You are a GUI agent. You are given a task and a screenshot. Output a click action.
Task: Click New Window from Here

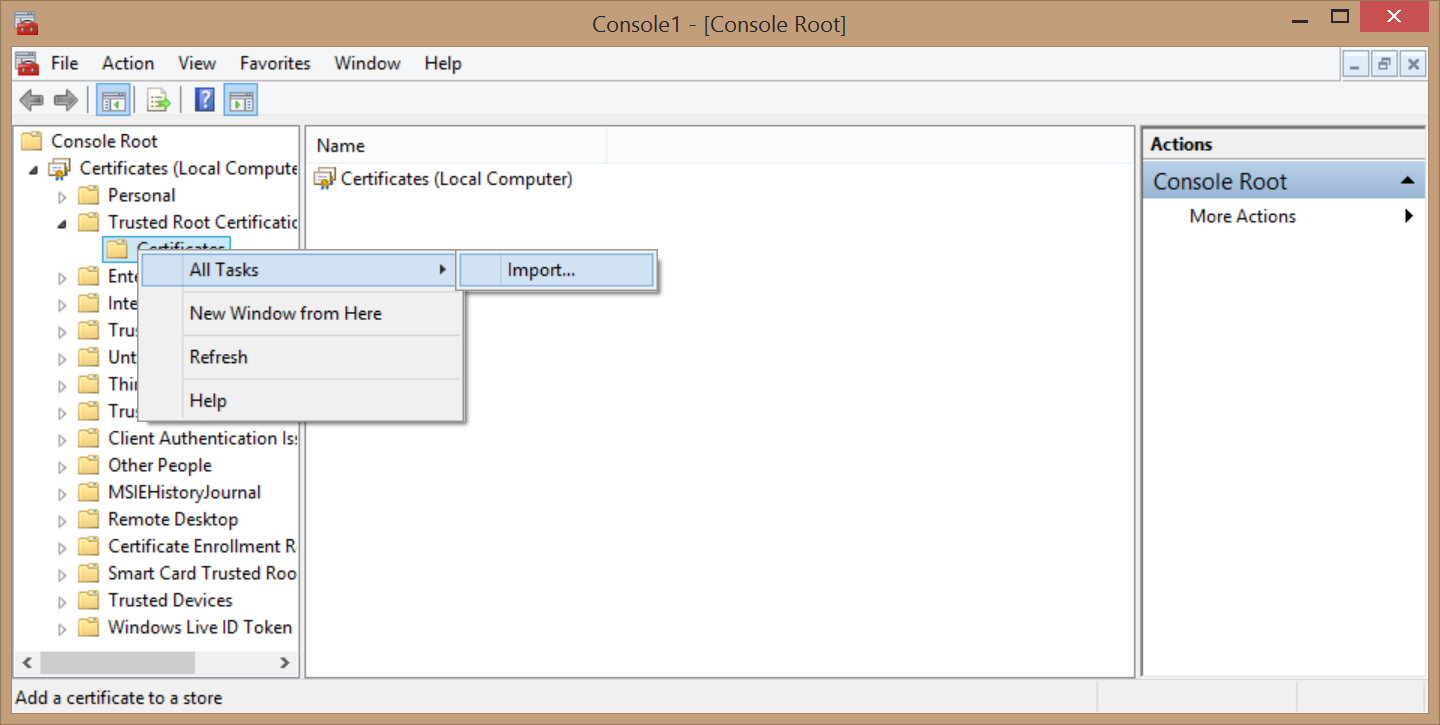285,313
